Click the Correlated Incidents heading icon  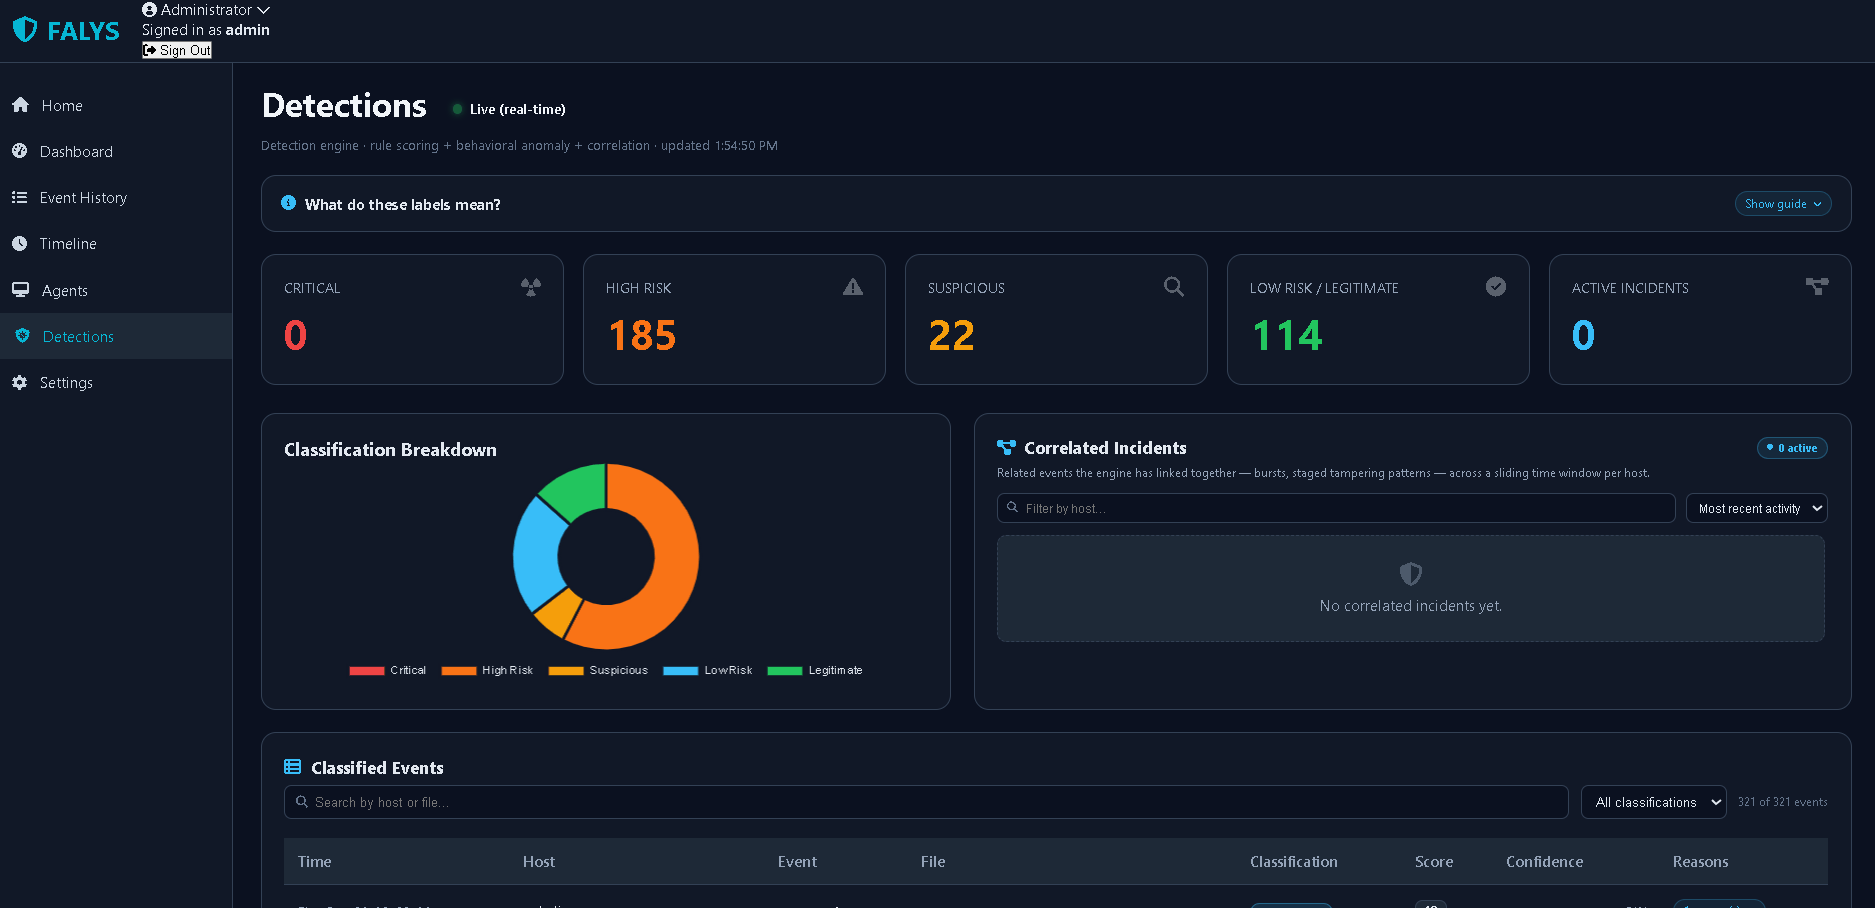1006,448
